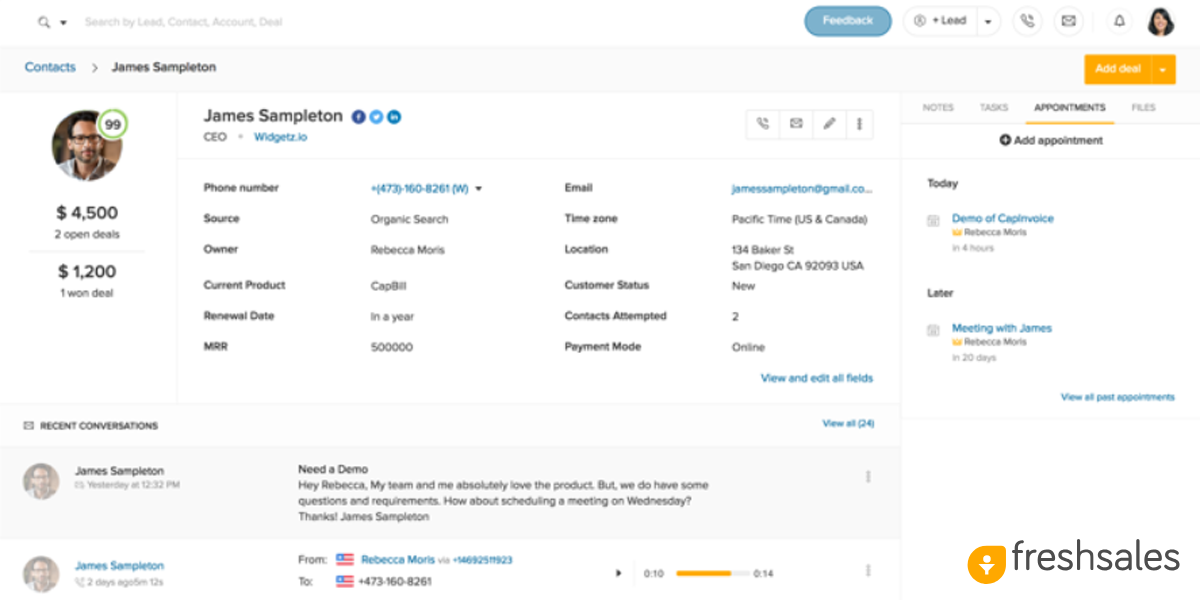Click calendar icon next to Demo of CapInvoice
Viewport: 1200px width, 600px height.
click(x=933, y=220)
